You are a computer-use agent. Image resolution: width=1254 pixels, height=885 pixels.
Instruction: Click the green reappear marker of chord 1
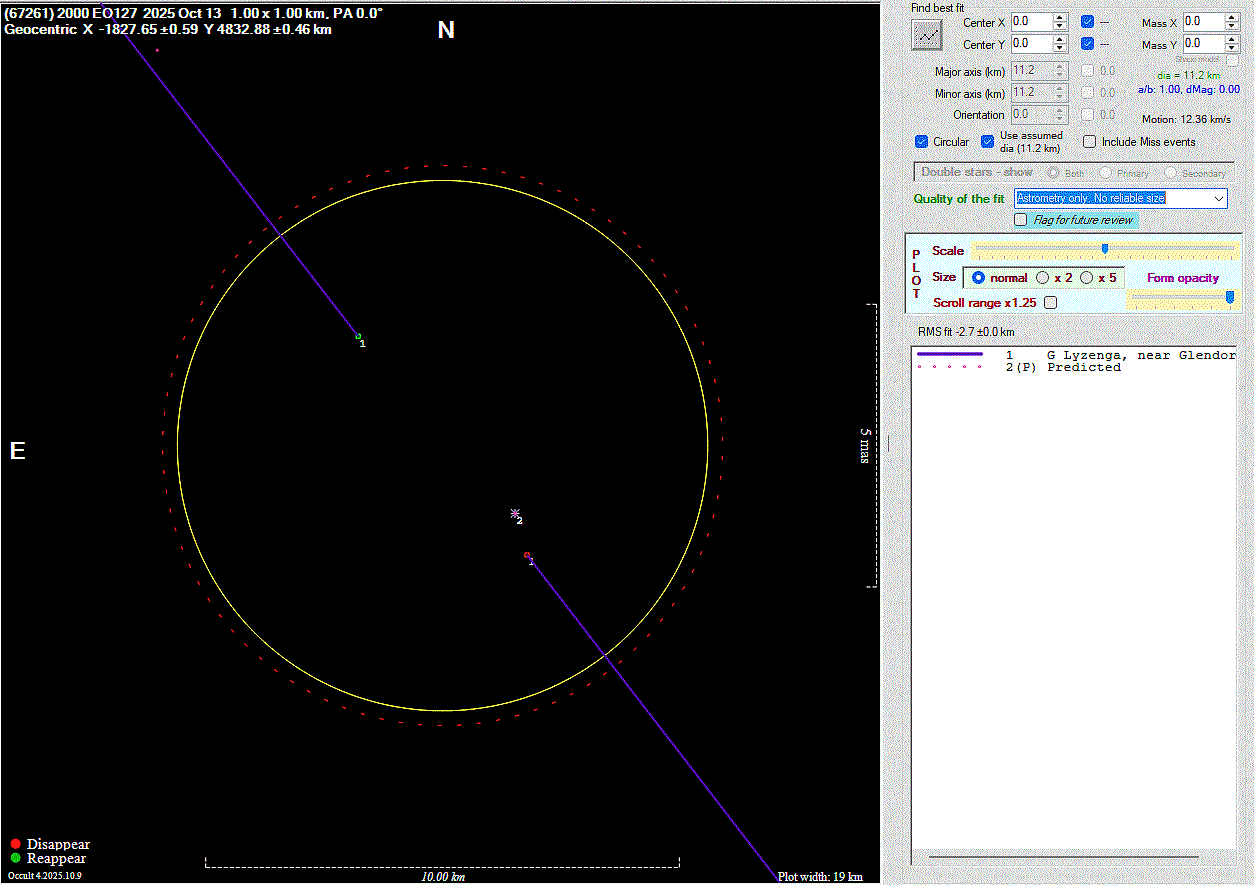point(358,337)
